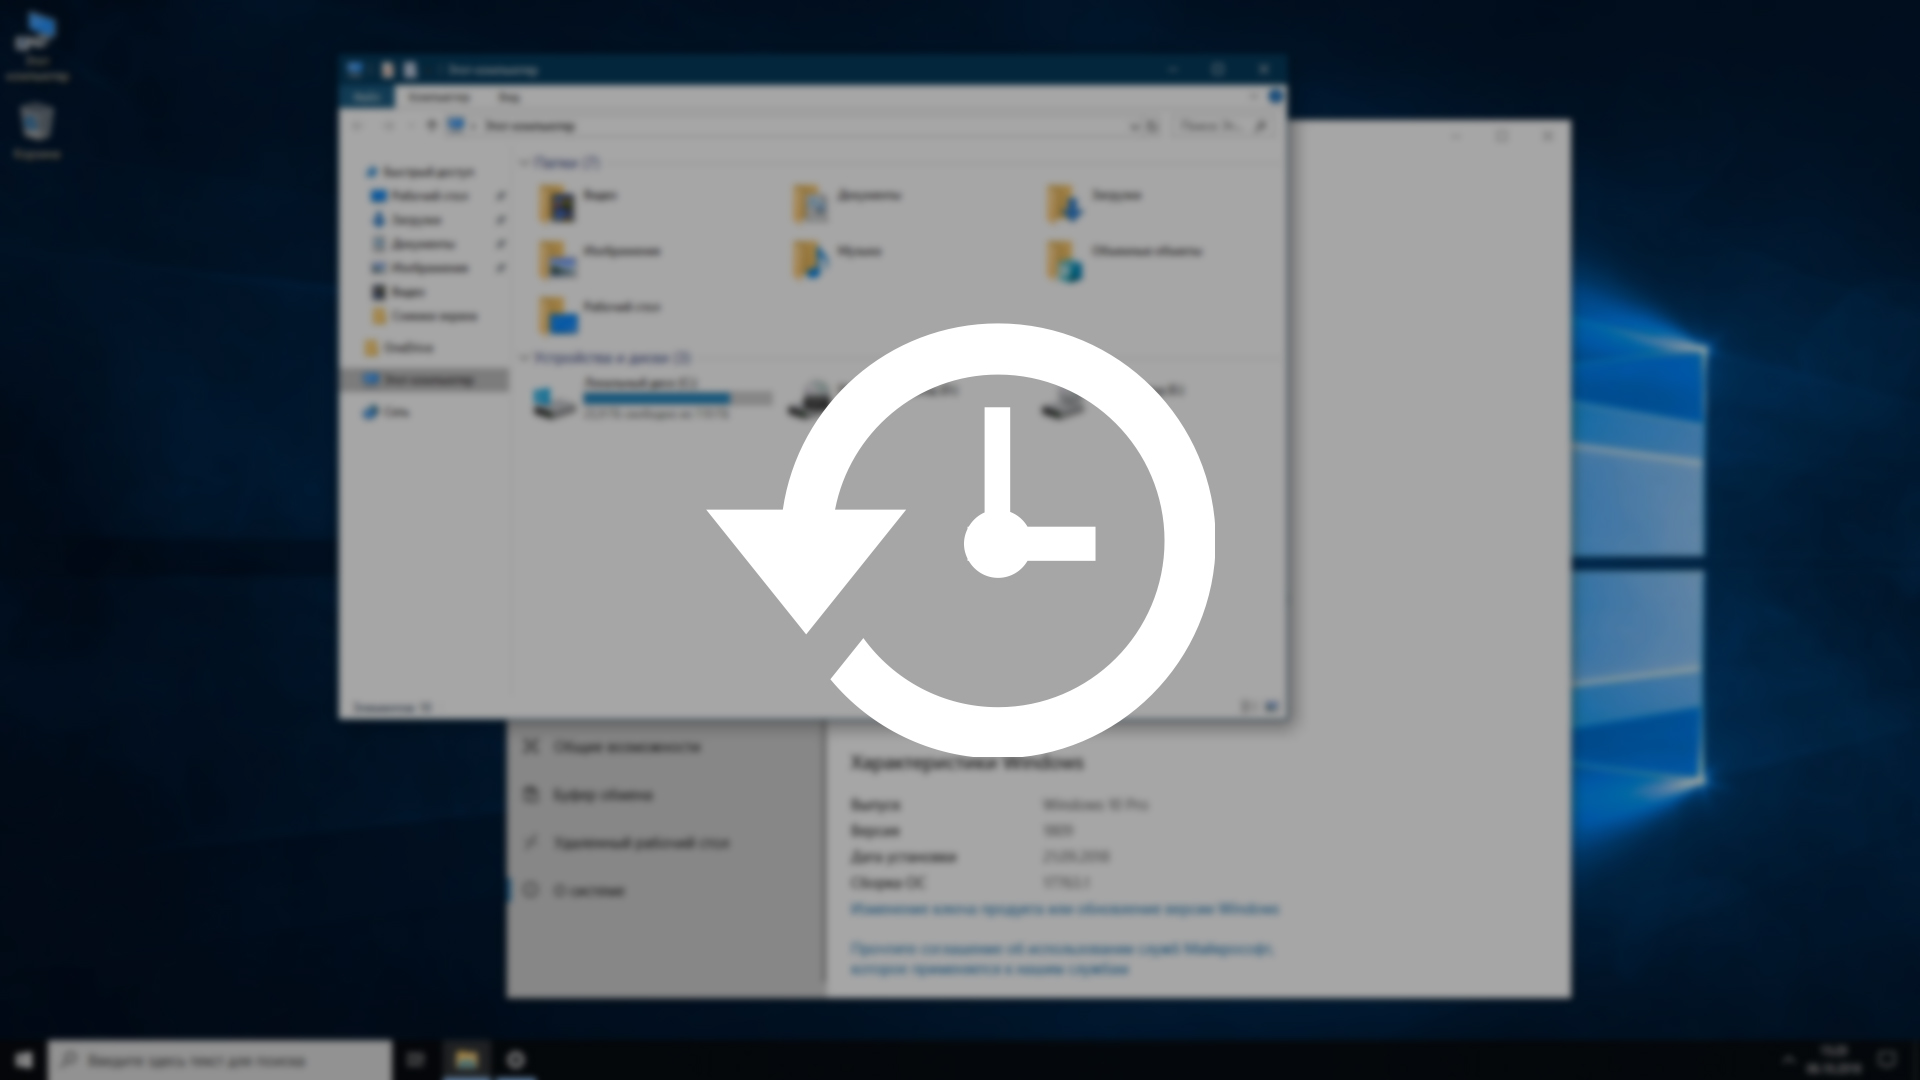
Task: Open the Microsoft Services Agreement link
Action: 1061,958
